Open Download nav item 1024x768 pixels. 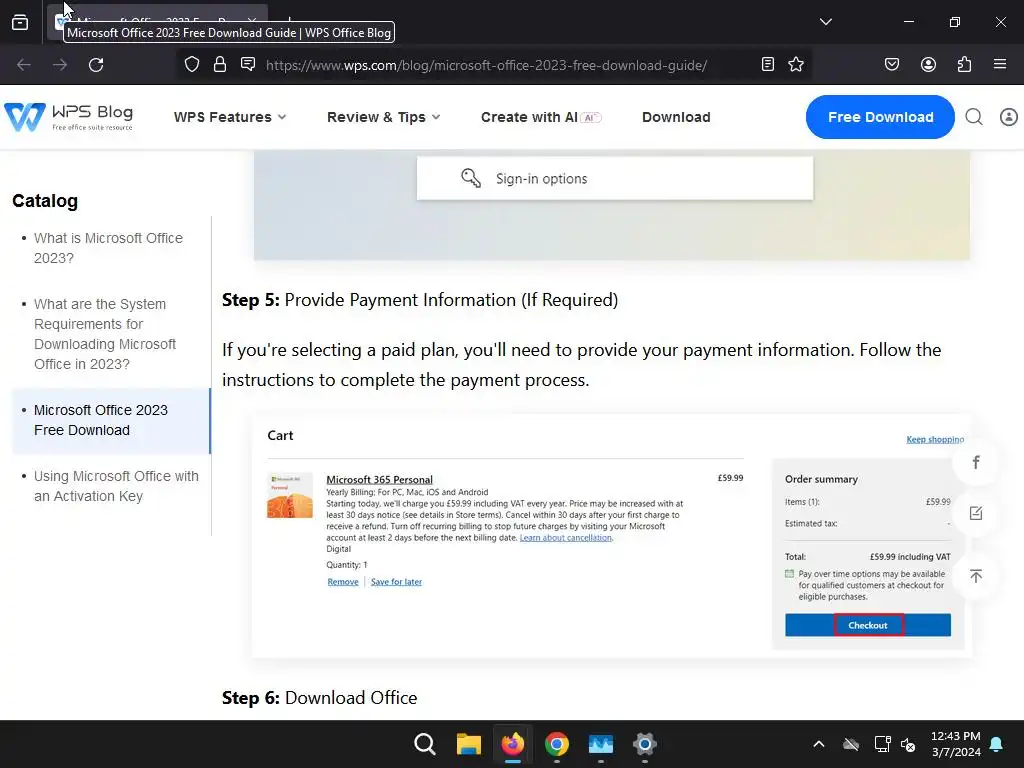click(x=676, y=118)
